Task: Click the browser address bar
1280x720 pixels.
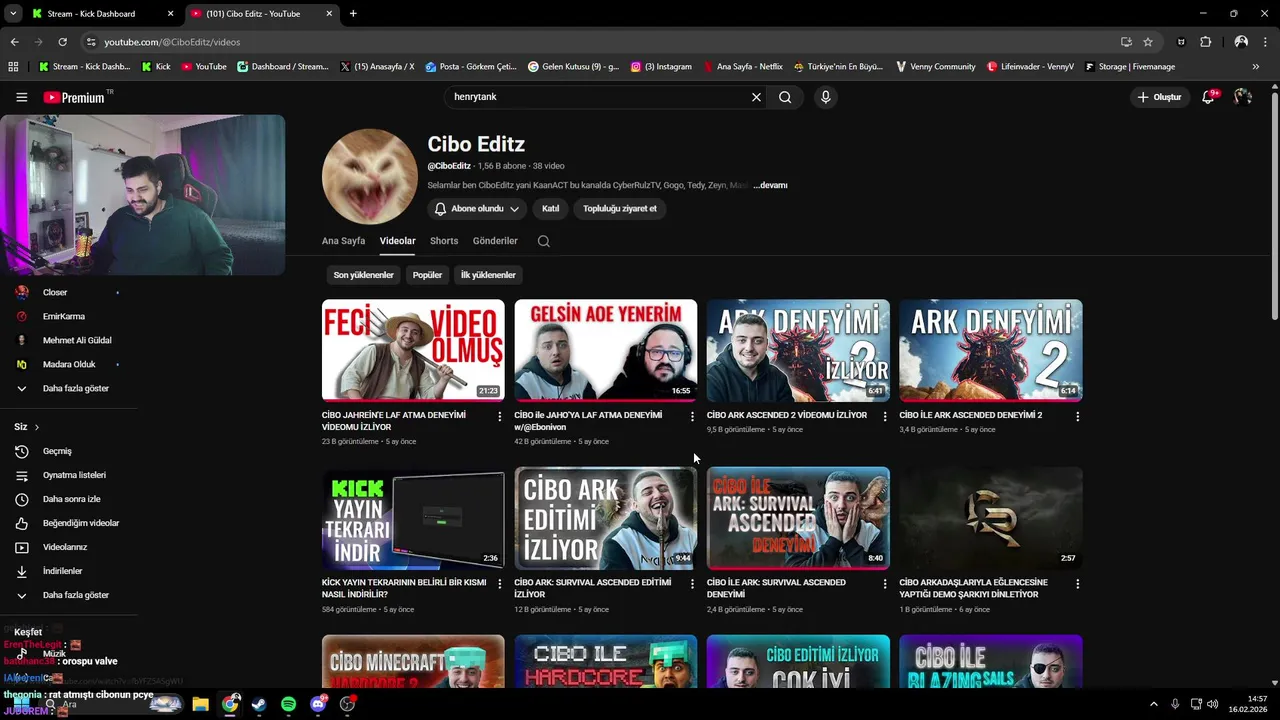Action: 600,42
